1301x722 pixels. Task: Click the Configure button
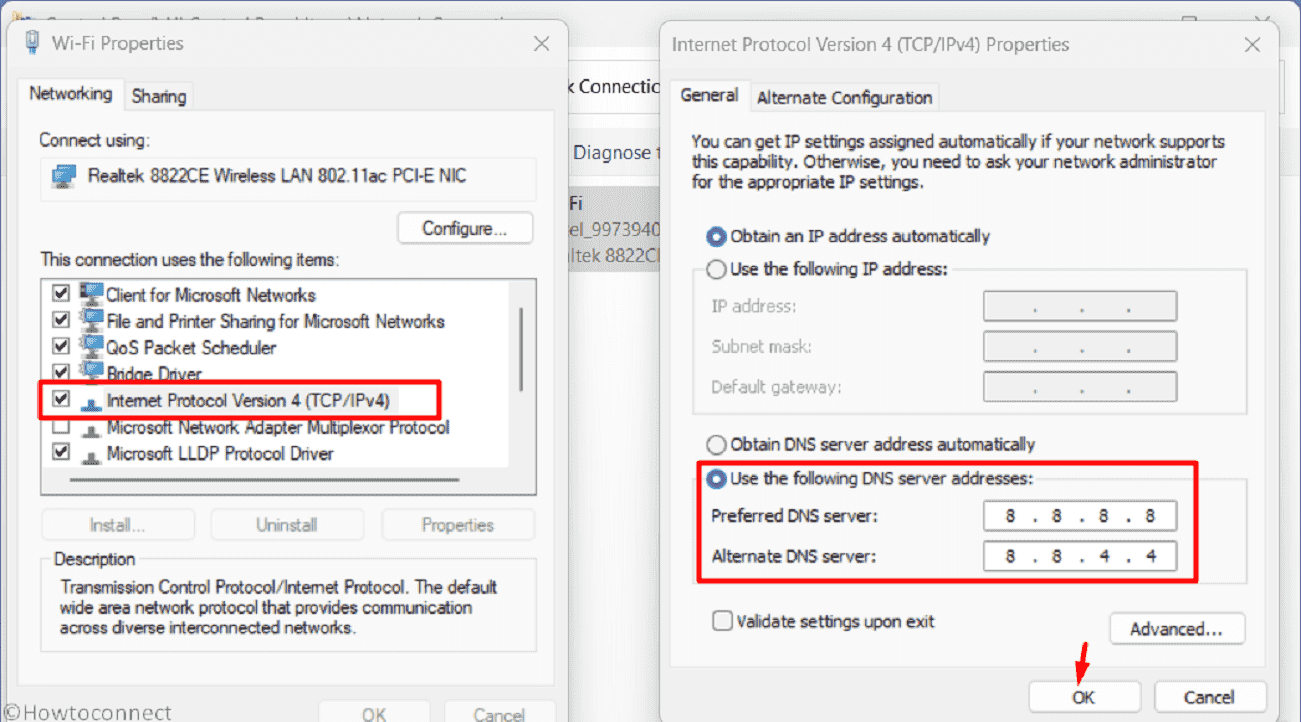[x=464, y=228]
